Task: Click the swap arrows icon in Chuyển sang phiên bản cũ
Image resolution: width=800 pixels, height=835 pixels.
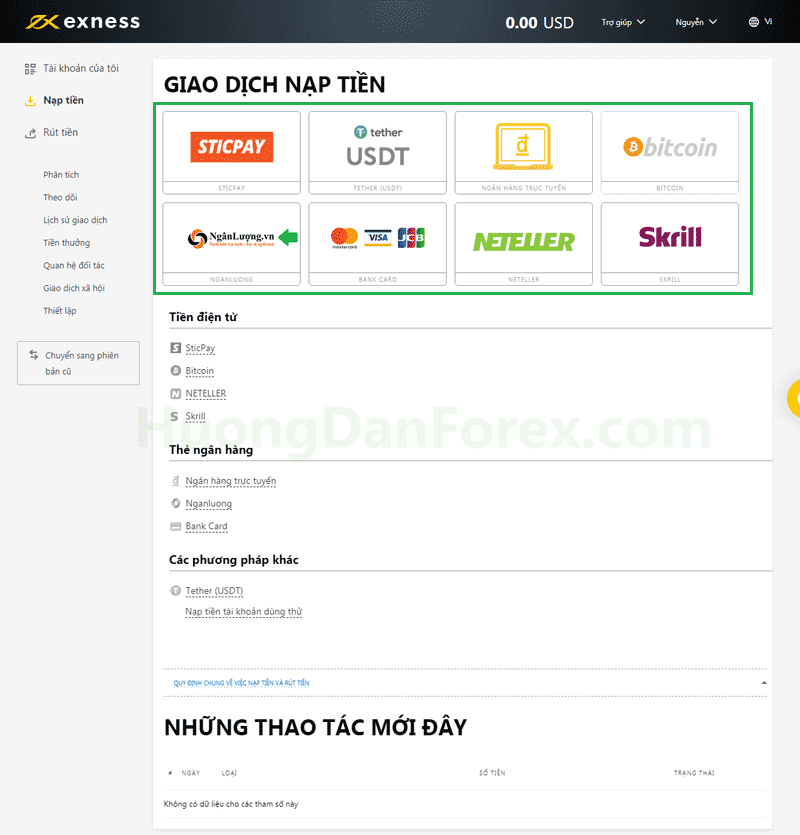Action: [34, 355]
